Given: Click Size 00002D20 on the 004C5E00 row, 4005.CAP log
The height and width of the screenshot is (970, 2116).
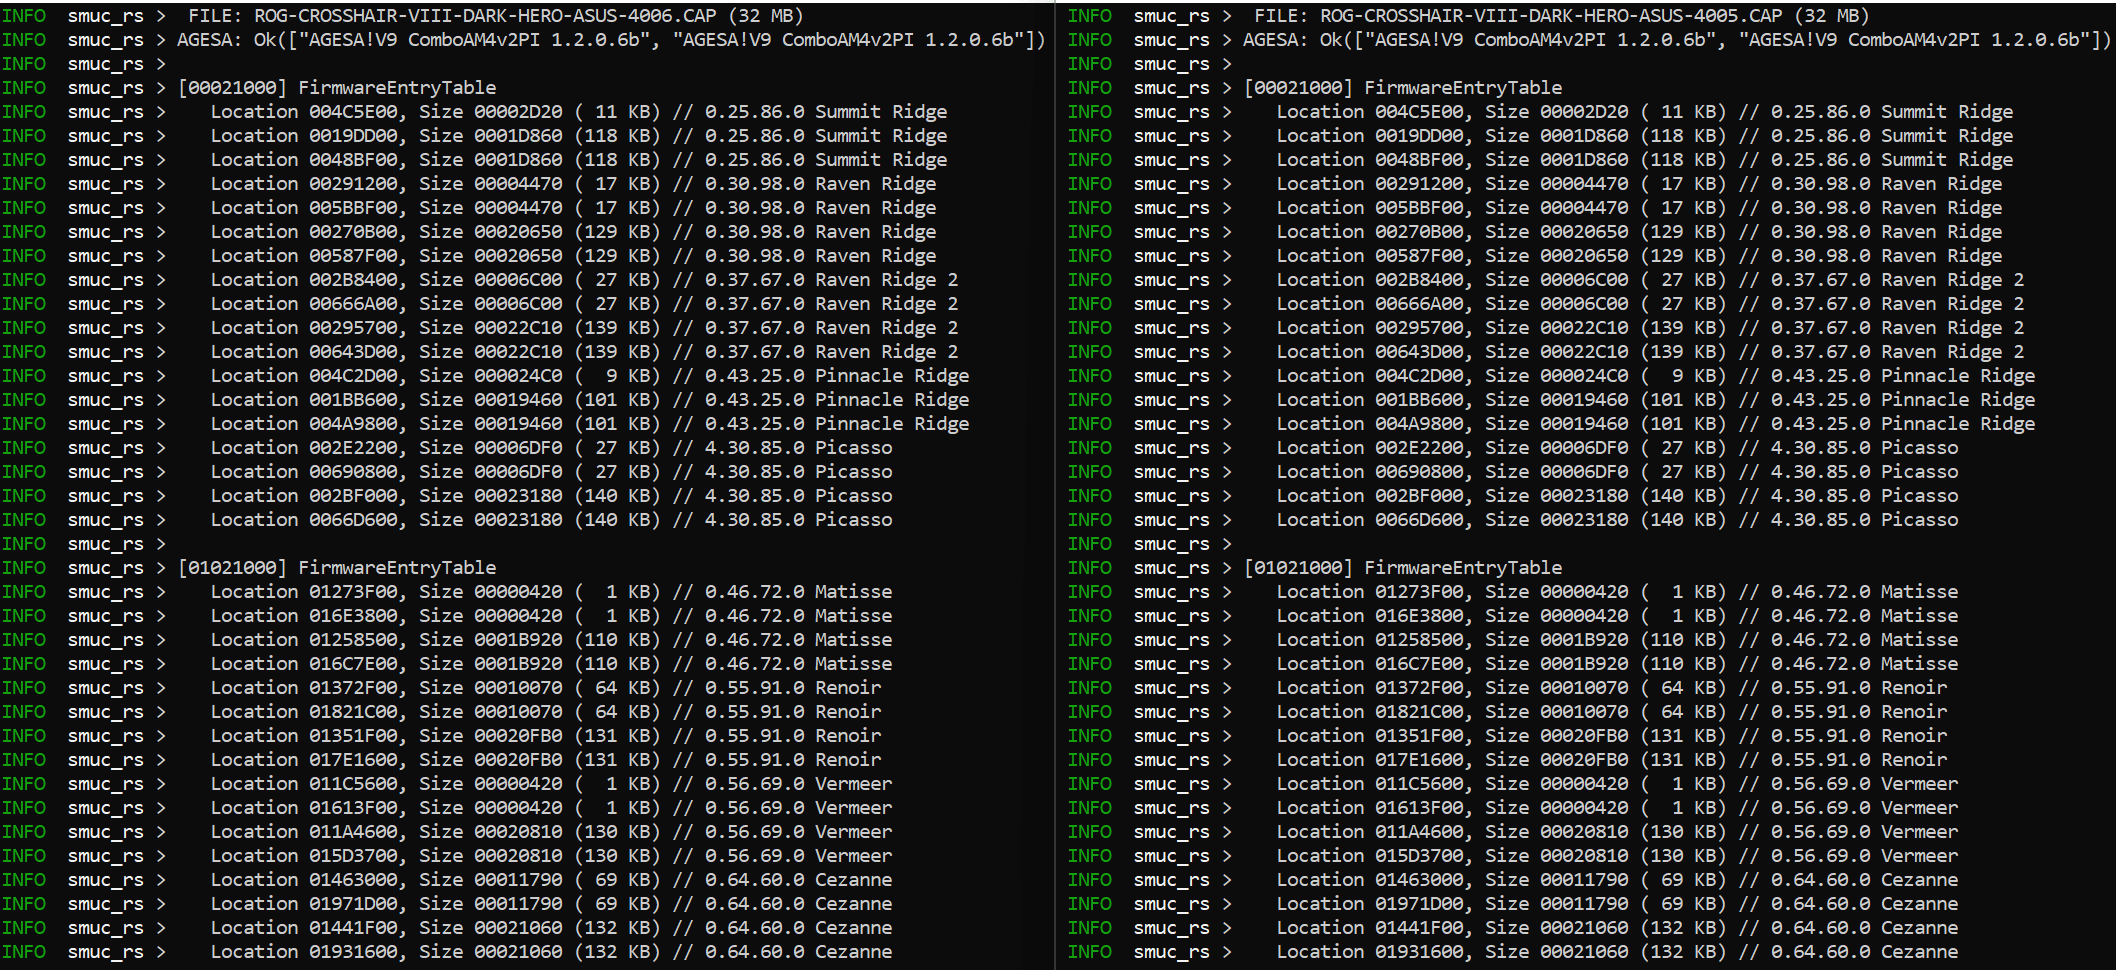Looking at the screenshot, I should pos(1557,112).
